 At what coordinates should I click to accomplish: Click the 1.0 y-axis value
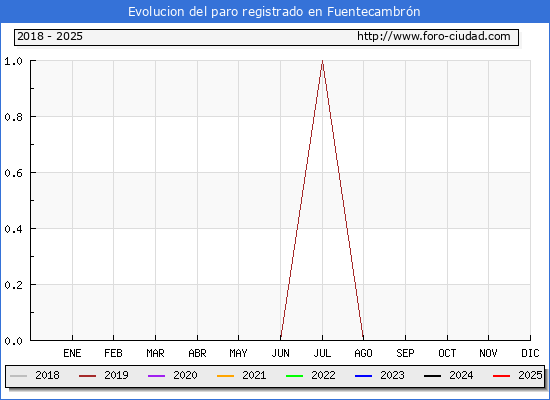13,61
